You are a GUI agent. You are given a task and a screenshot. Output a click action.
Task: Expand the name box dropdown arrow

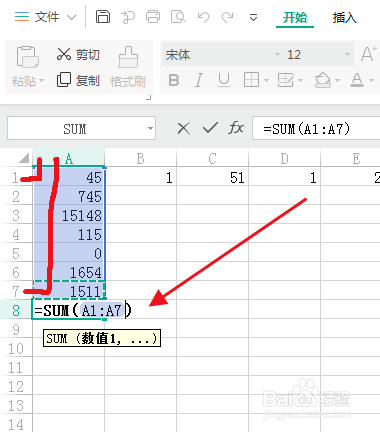click(x=151, y=129)
